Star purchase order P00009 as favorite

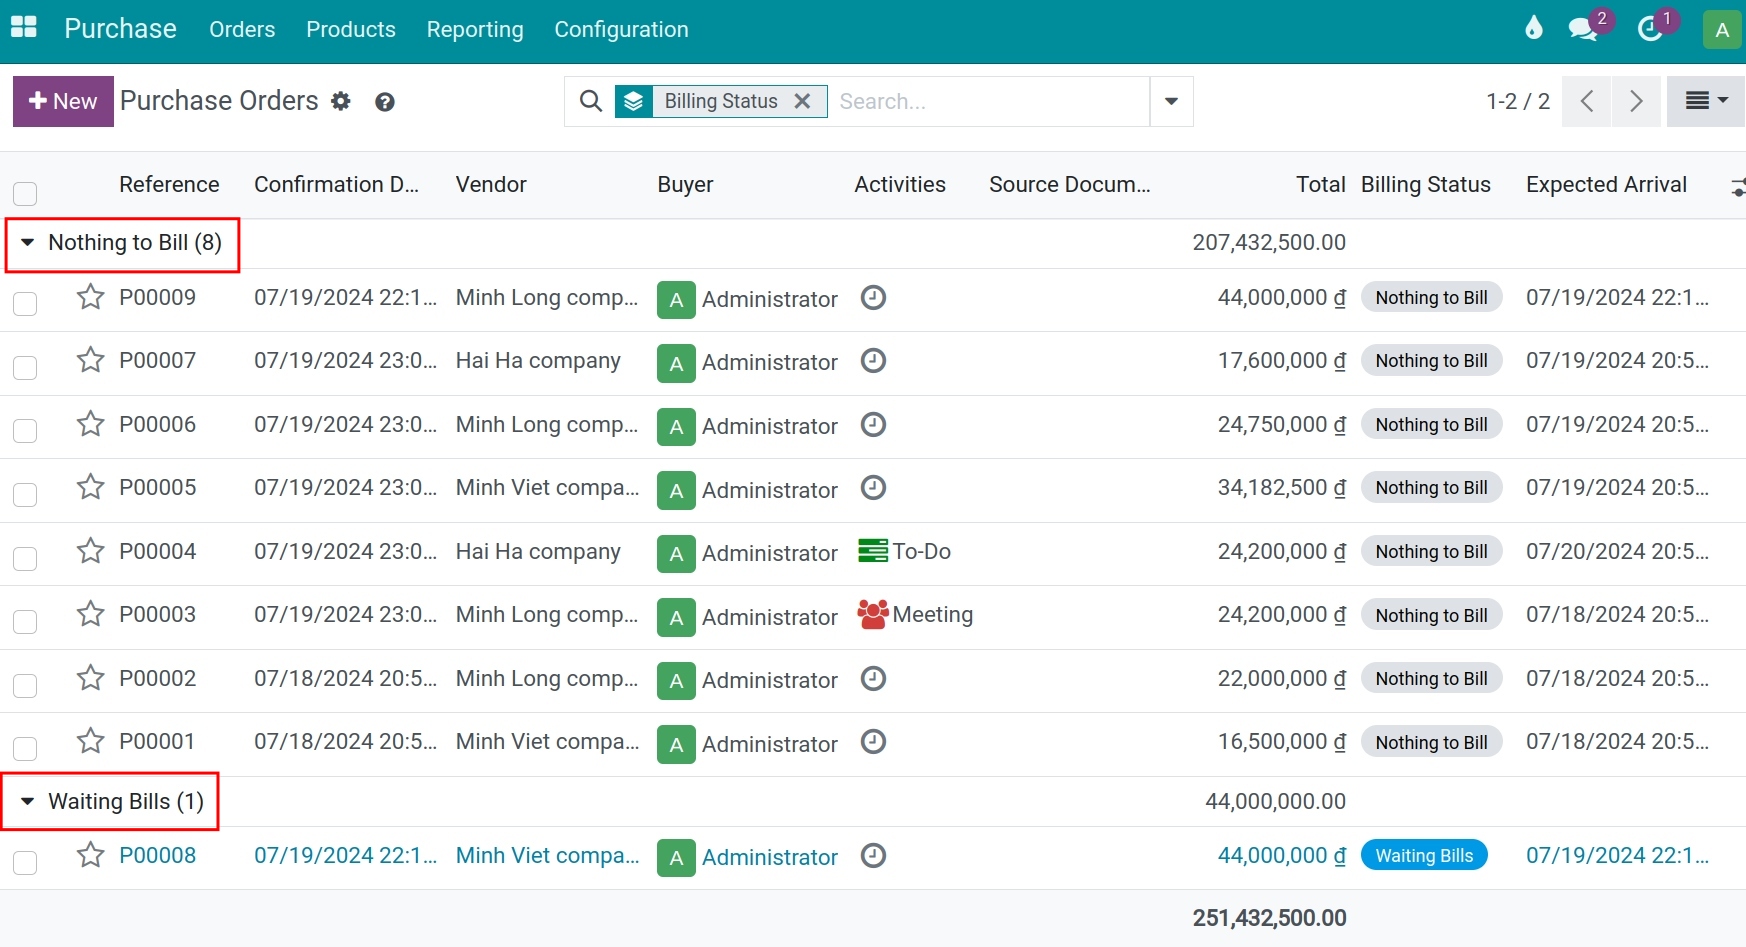click(x=91, y=297)
